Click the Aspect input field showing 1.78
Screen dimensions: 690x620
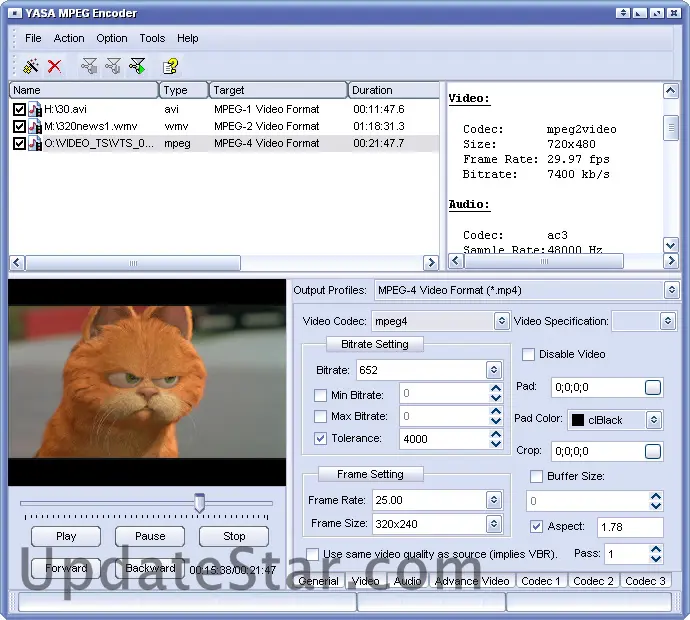[630, 527]
